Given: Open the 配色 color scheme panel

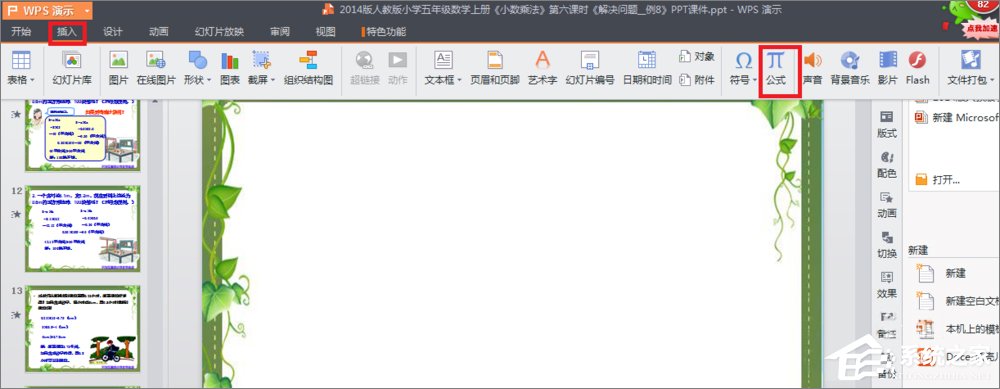Looking at the screenshot, I should coord(887,165).
